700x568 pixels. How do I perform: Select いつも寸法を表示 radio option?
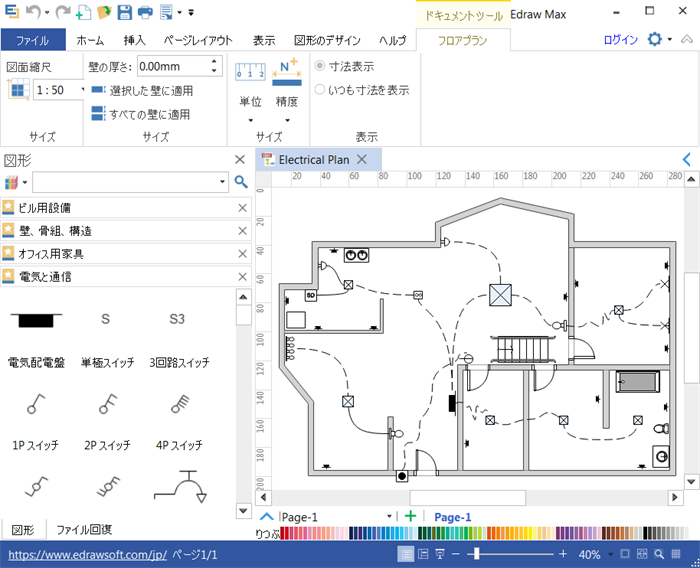[320, 89]
